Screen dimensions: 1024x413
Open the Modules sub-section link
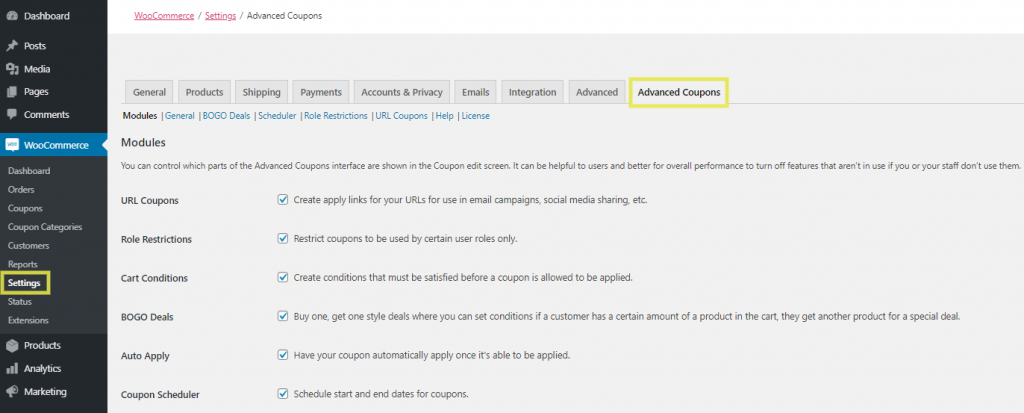click(140, 116)
